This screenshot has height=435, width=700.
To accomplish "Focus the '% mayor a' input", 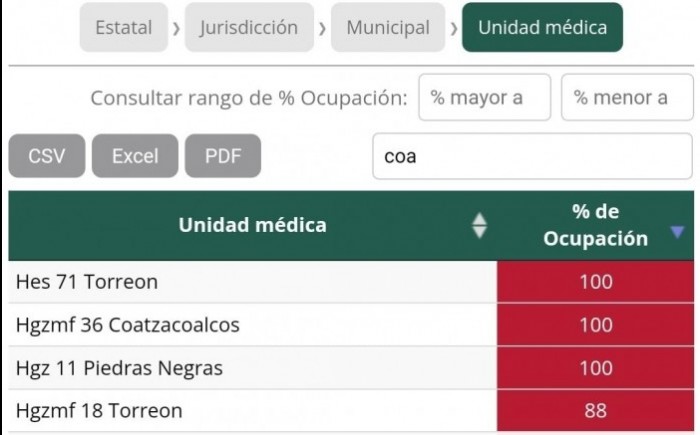I will [x=484, y=98].
